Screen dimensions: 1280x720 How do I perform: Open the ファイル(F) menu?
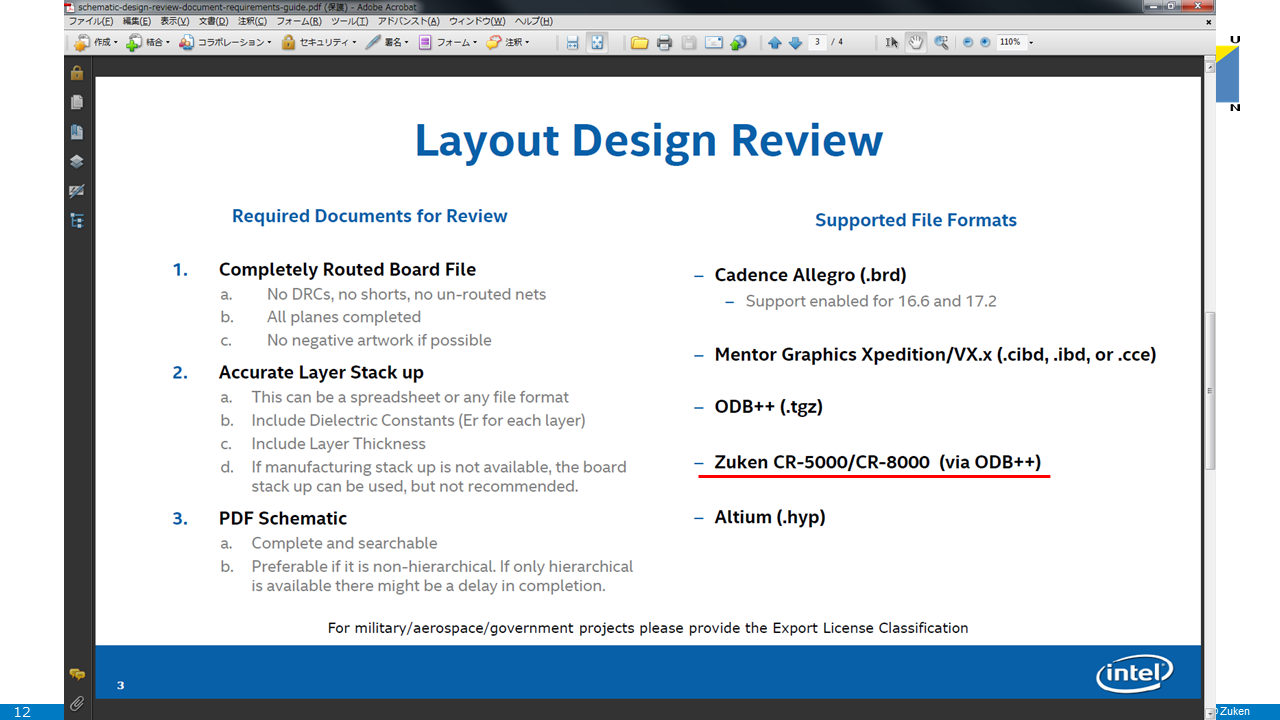click(x=90, y=21)
